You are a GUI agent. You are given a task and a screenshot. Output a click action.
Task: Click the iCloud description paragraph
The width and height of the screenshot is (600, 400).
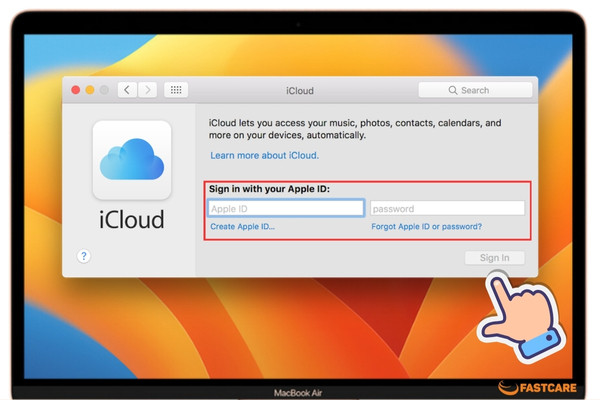355,129
